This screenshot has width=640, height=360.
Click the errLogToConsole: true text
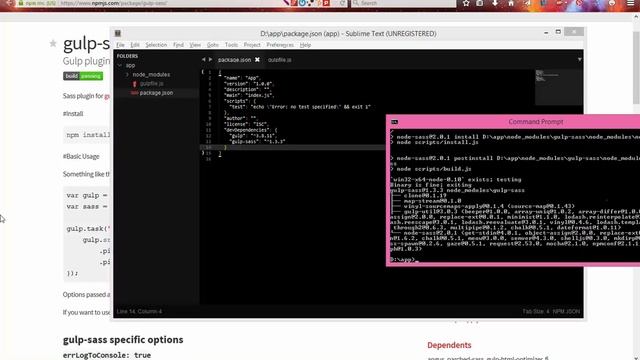tap(107, 355)
